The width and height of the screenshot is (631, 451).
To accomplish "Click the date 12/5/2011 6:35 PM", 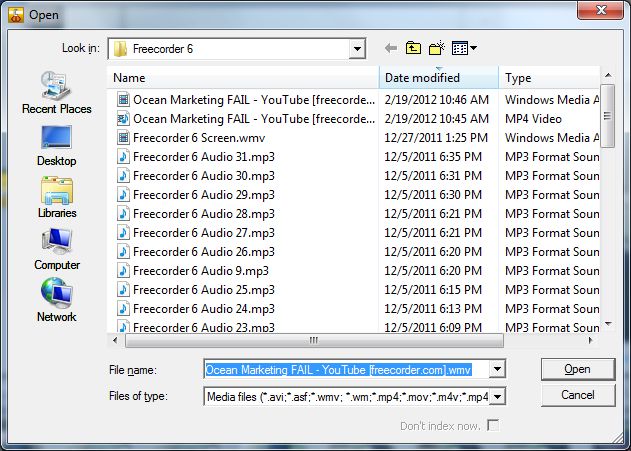I will click(x=433, y=157).
